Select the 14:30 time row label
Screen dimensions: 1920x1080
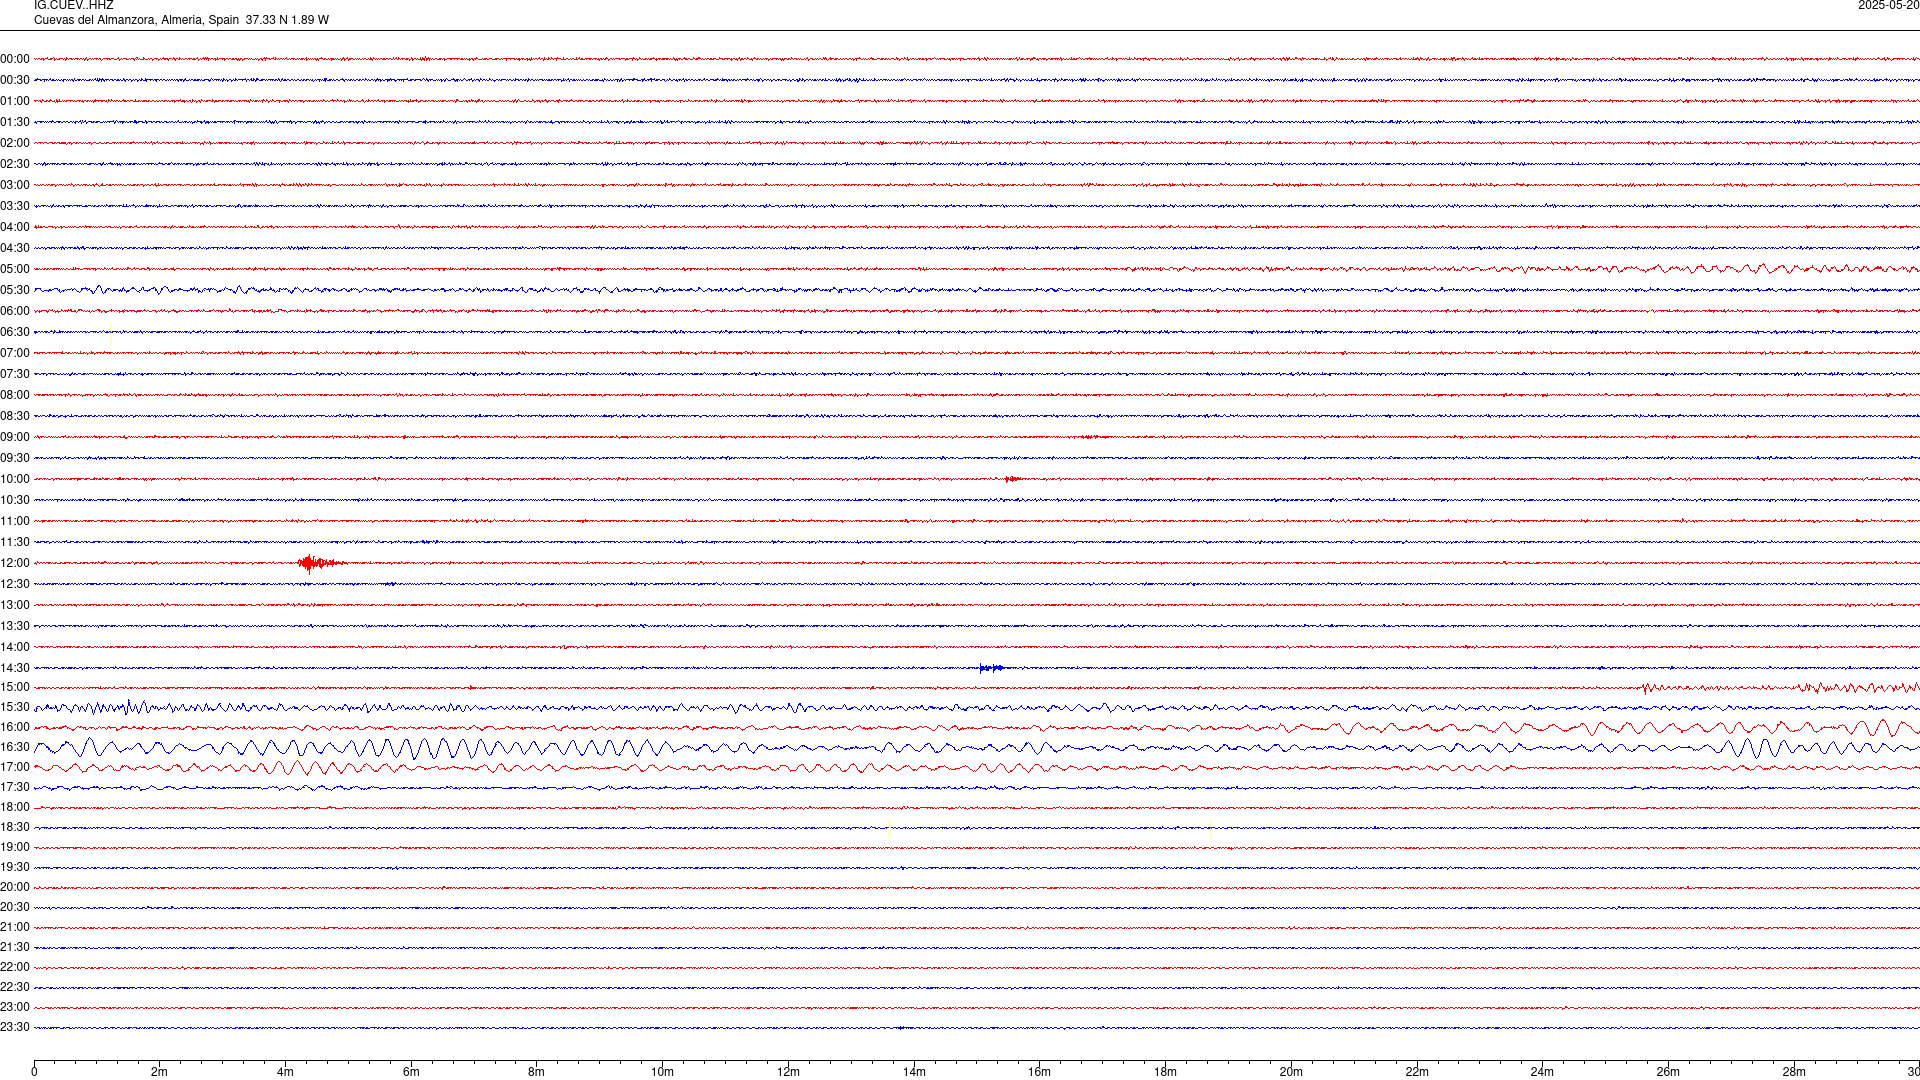click(15, 668)
